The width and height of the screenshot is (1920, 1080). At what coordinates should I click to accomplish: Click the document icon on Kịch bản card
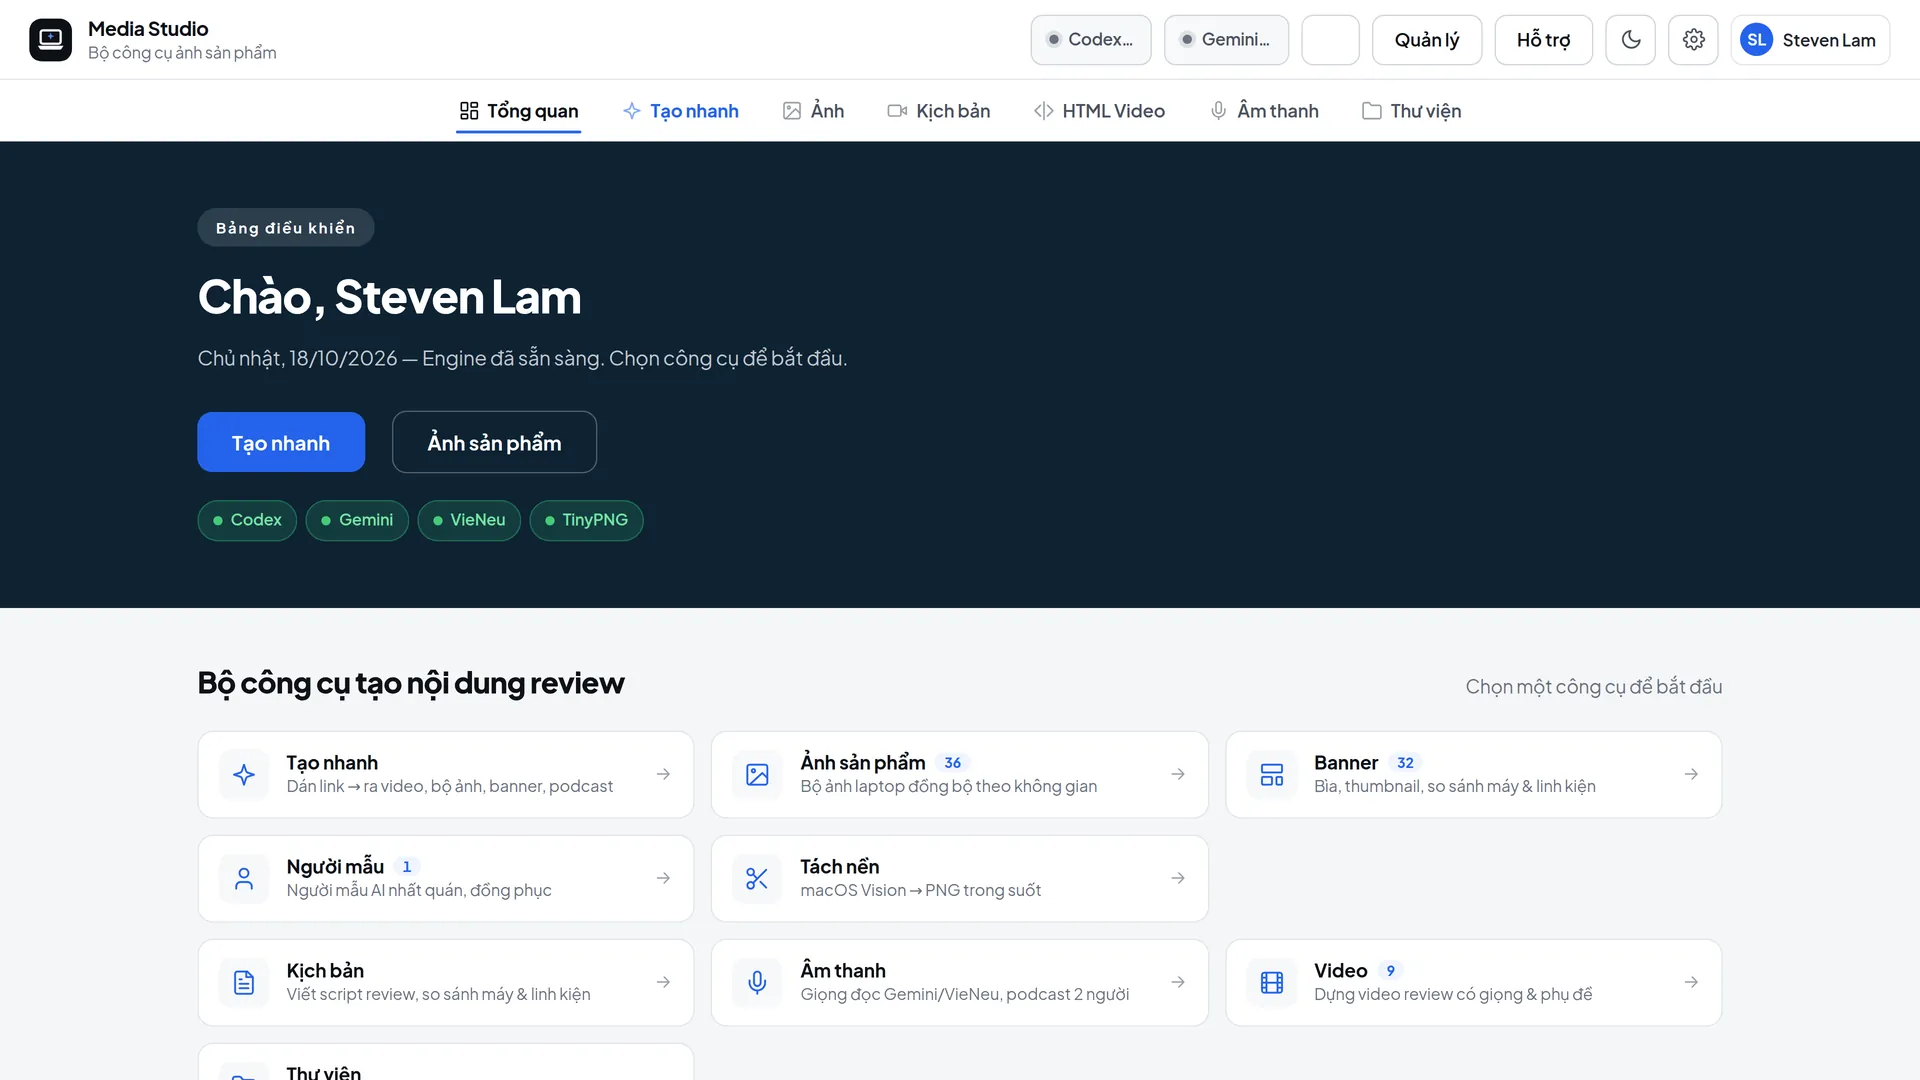tap(244, 982)
